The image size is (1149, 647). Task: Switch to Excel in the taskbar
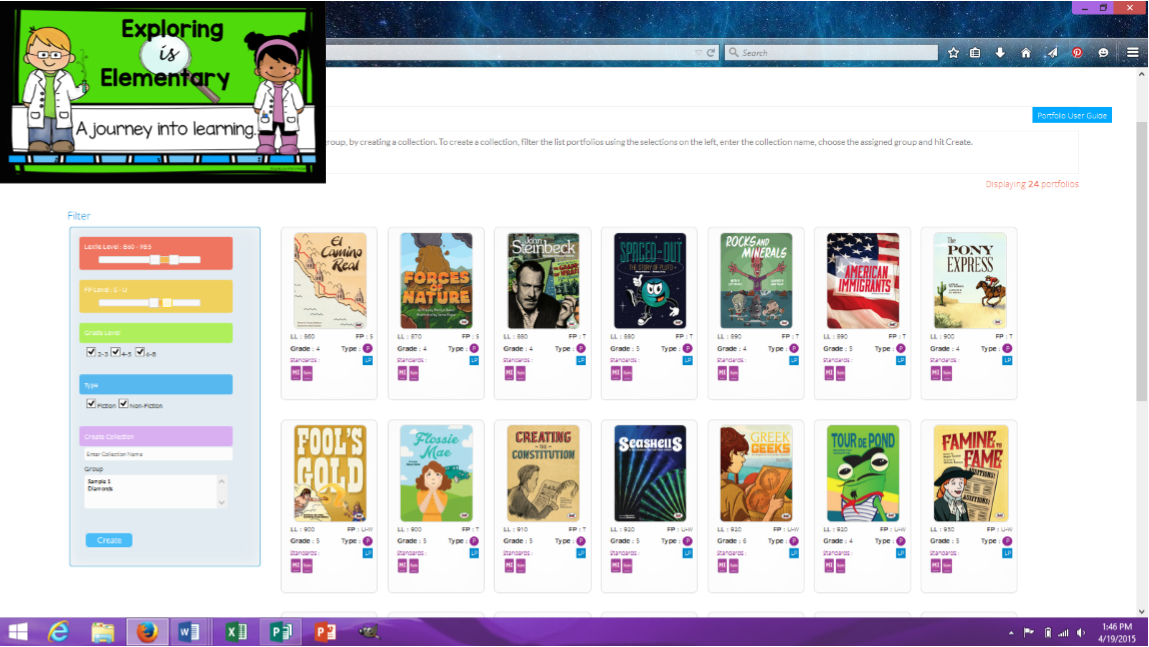coord(236,632)
